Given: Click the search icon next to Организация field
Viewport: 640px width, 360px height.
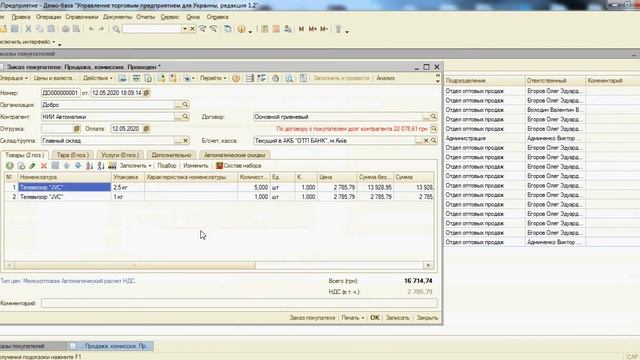Looking at the screenshot, I should pos(185,105).
